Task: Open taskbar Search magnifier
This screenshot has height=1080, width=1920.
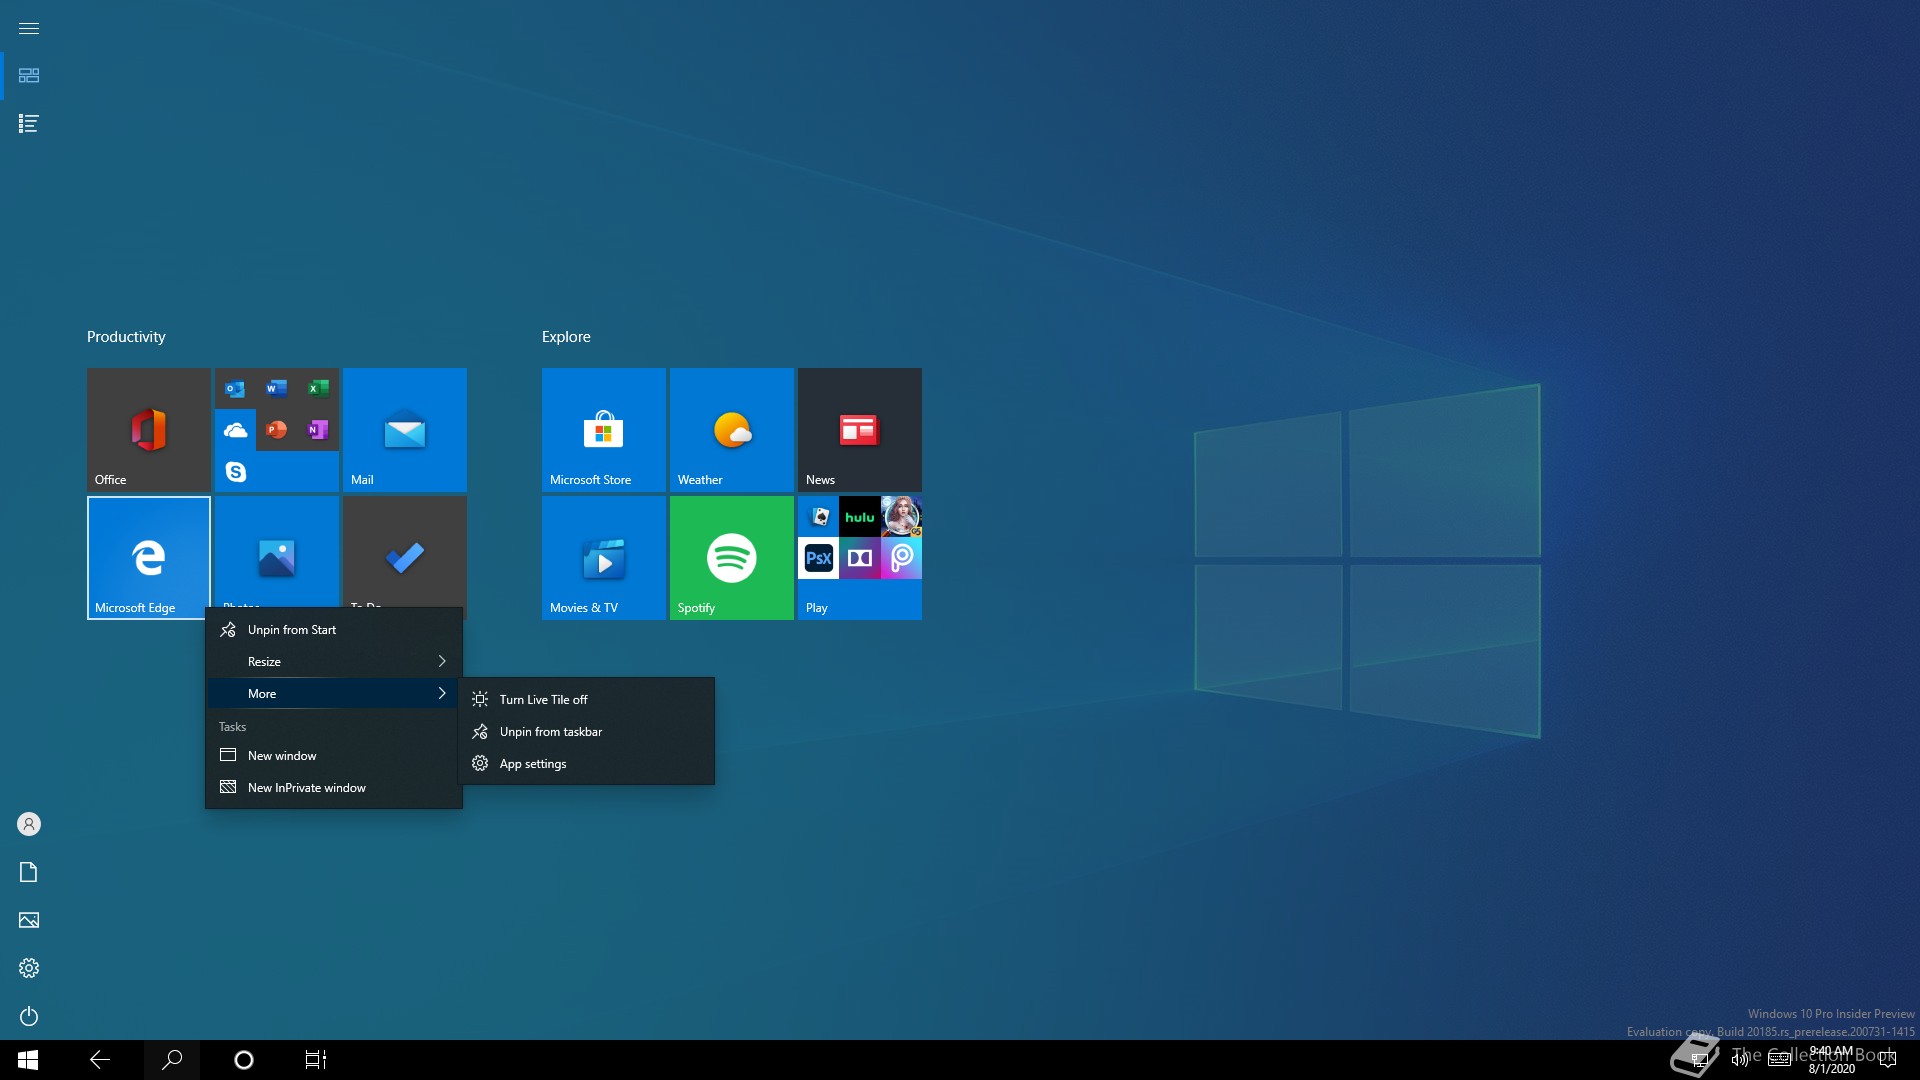Action: [172, 1060]
